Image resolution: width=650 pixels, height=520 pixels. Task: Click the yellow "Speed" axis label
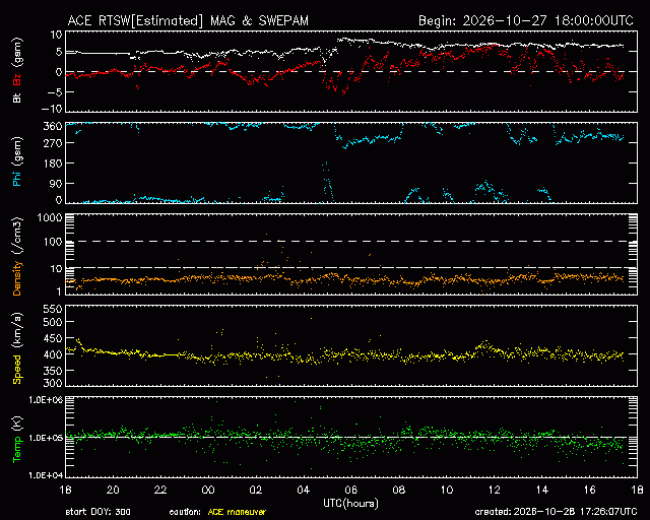(x=17, y=369)
